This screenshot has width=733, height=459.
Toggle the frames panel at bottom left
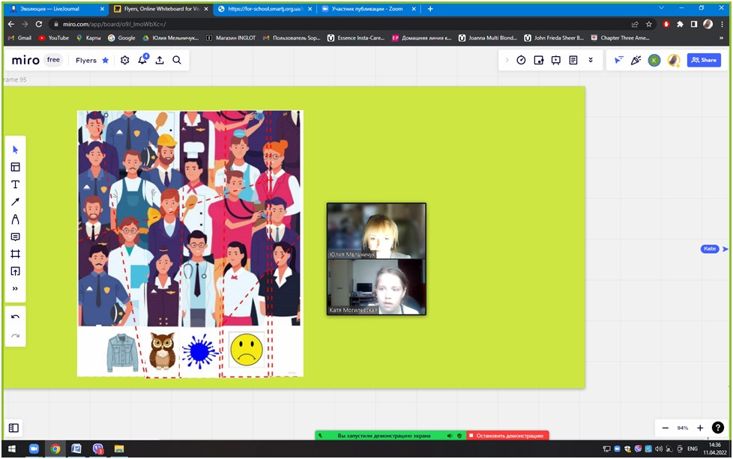tap(14, 428)
